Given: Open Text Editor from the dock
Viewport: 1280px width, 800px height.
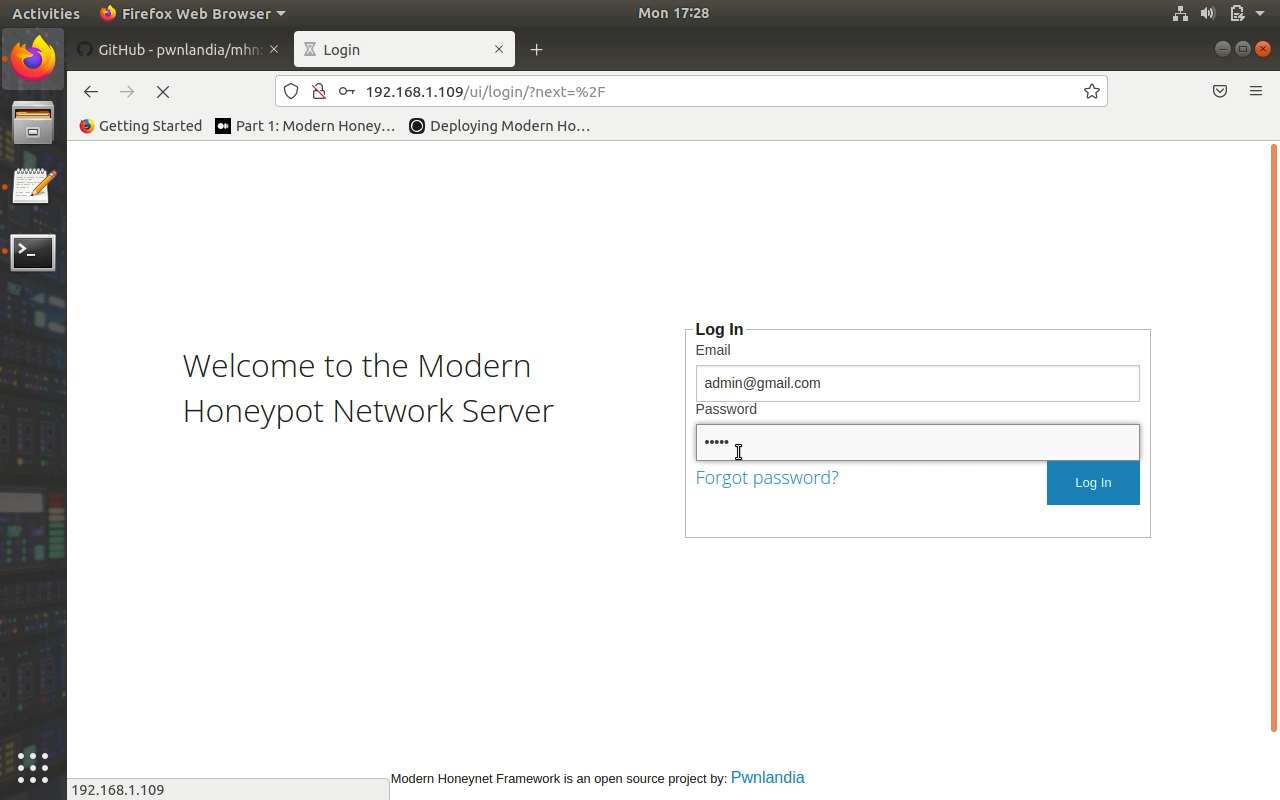Looking at the screenshot, I should (33, 187).
